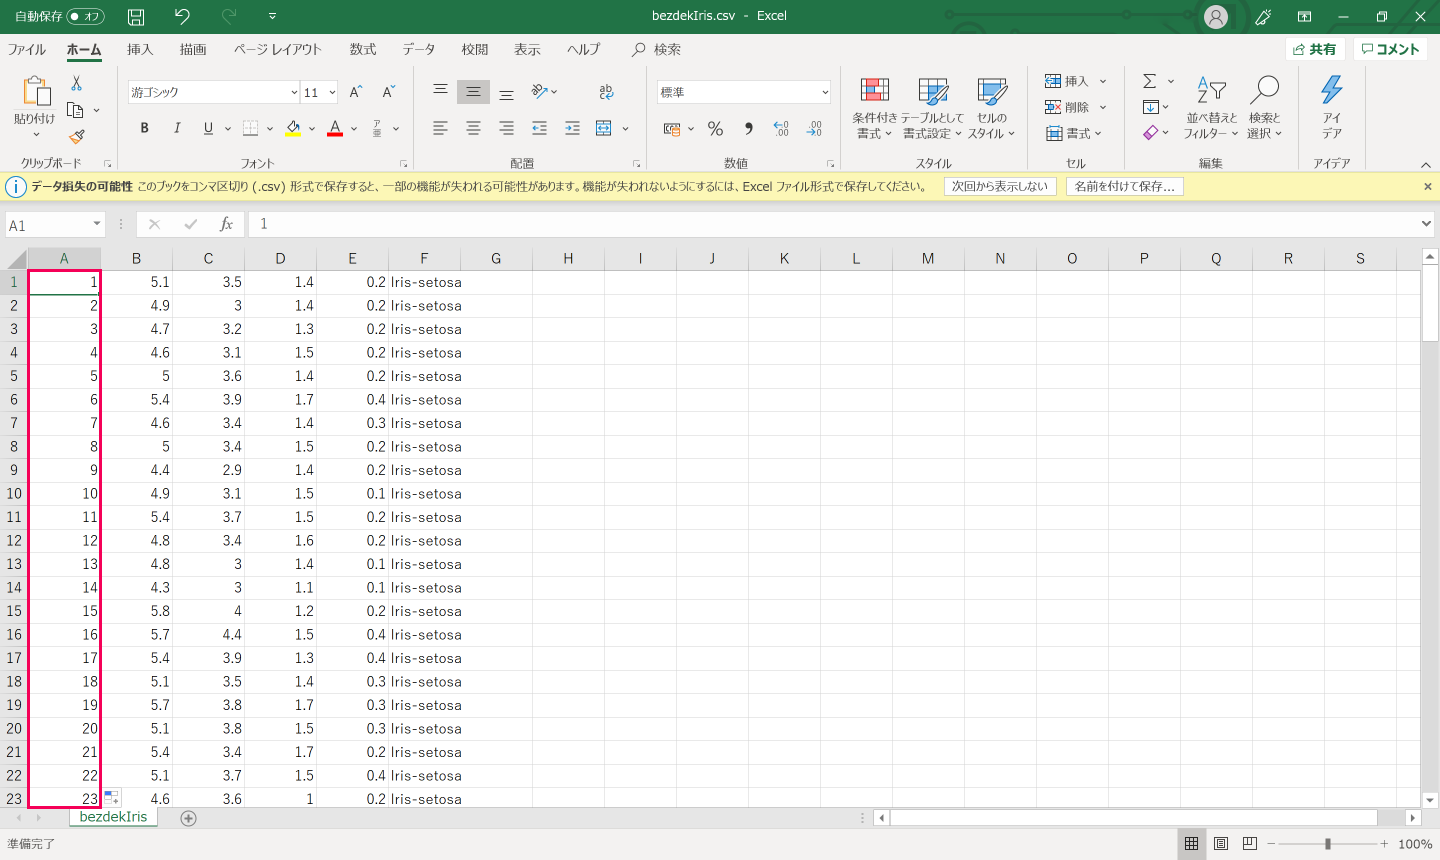Align text right

(506, 128)
